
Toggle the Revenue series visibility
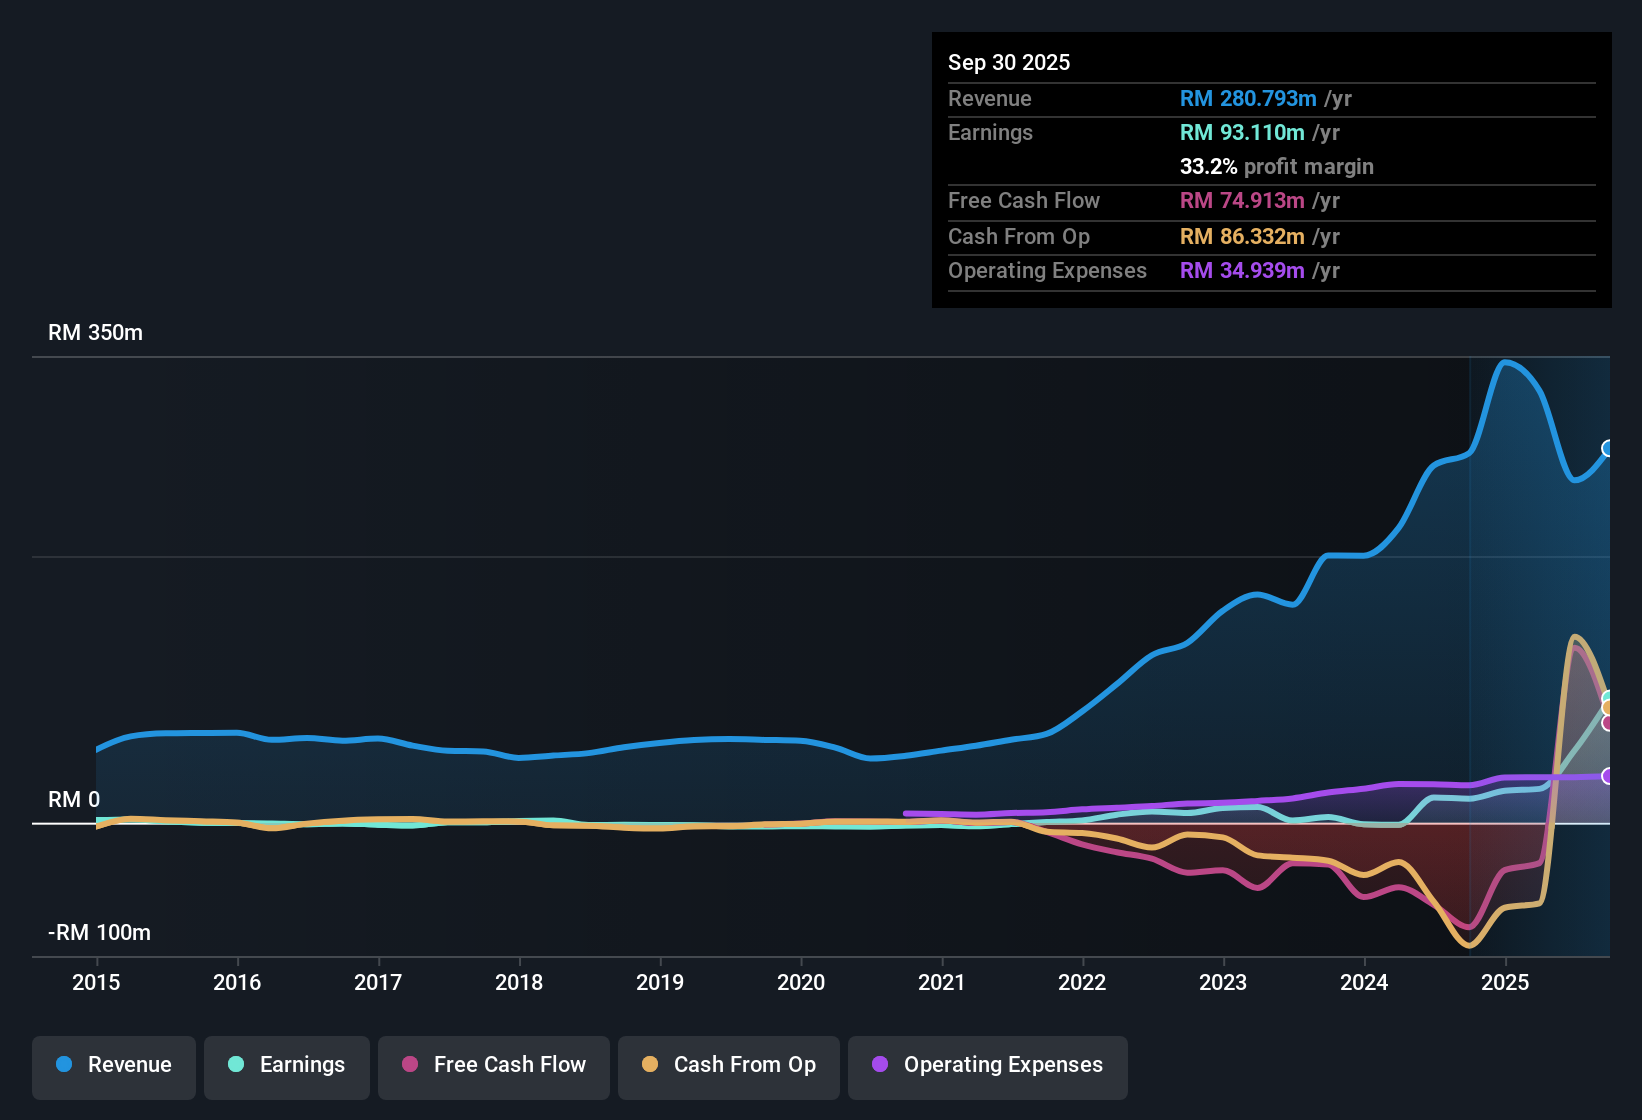(x=113, y=1066)
